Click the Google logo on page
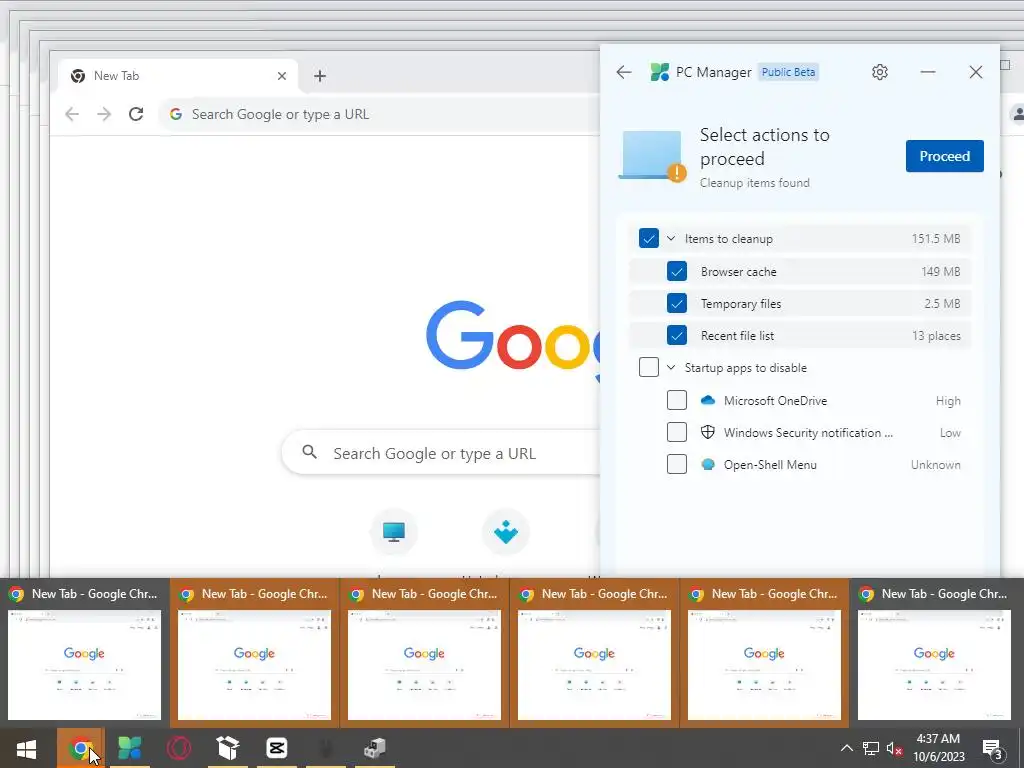The width and height of the screenshot is (1024, 768). click(x=513, y=344)
